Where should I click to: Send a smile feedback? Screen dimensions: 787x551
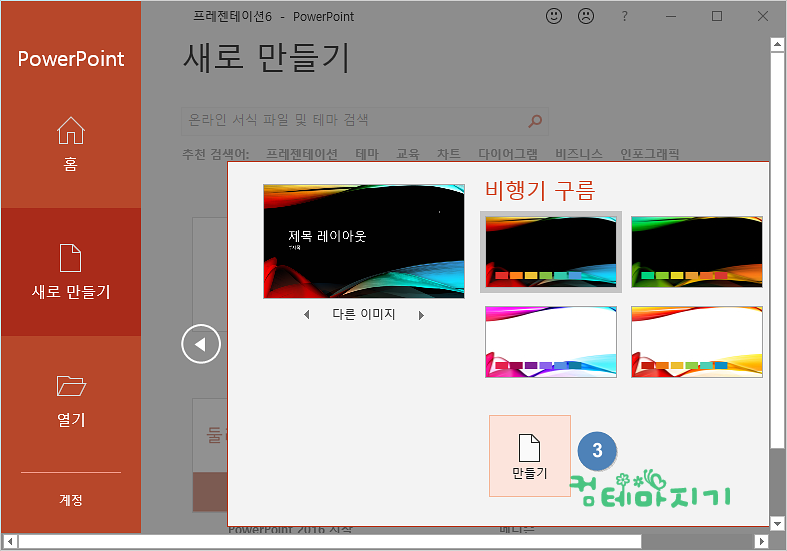coord(554,16)
